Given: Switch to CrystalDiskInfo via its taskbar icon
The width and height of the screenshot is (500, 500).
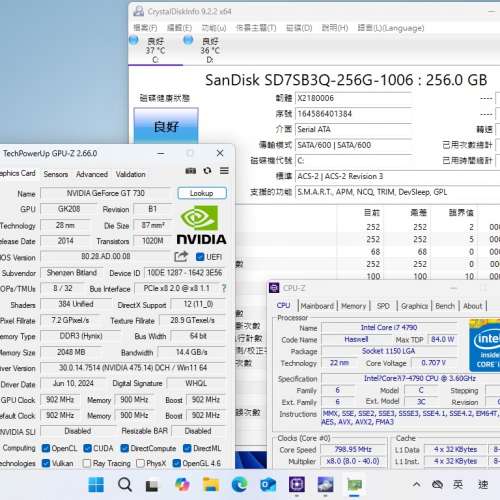Looking at the screenshot, I should pyautogui.click(x=326, y=484).
